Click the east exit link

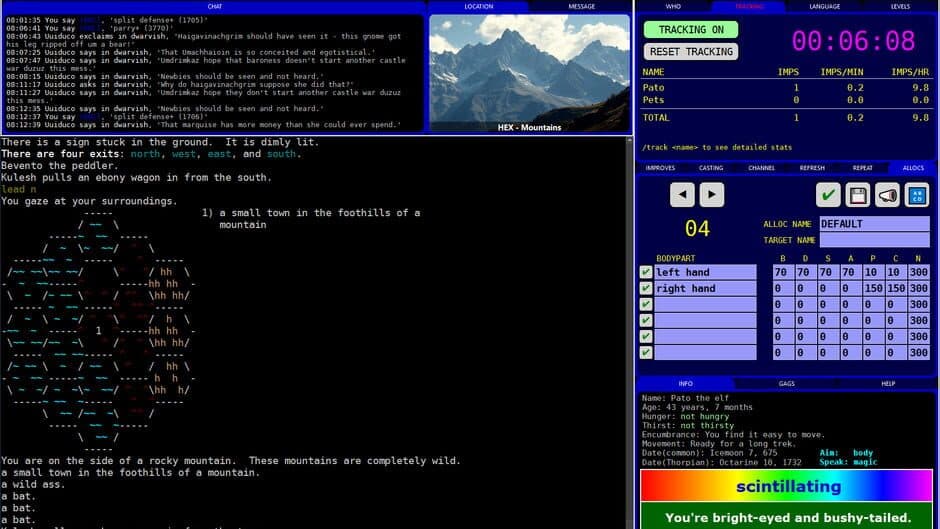(x=219, y=154)
